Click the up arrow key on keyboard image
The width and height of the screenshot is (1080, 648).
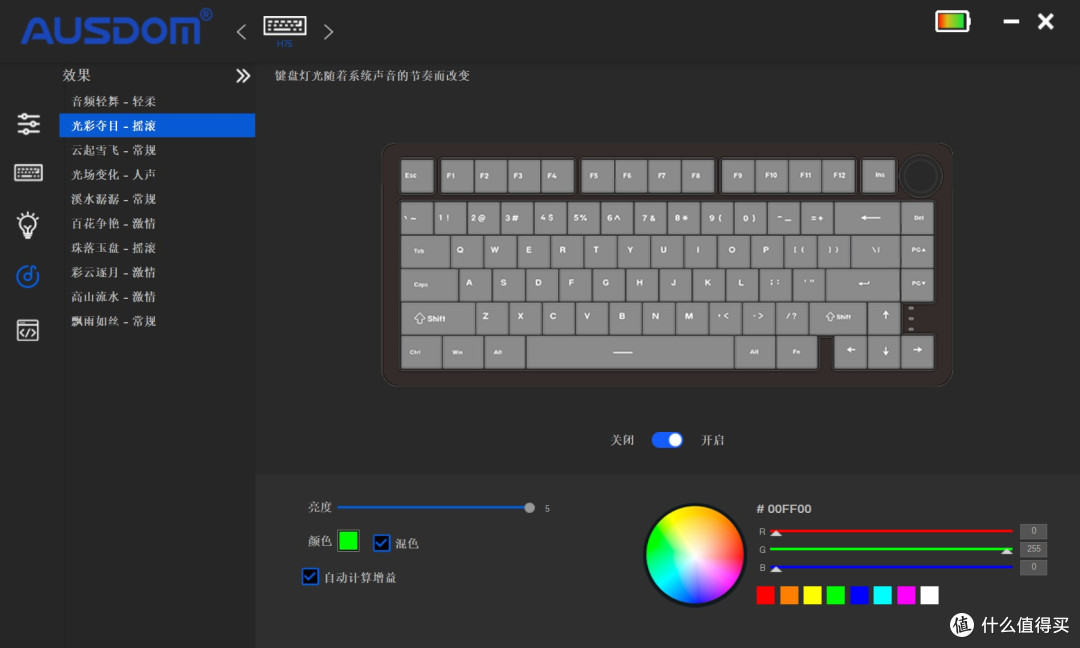(884, 317)
